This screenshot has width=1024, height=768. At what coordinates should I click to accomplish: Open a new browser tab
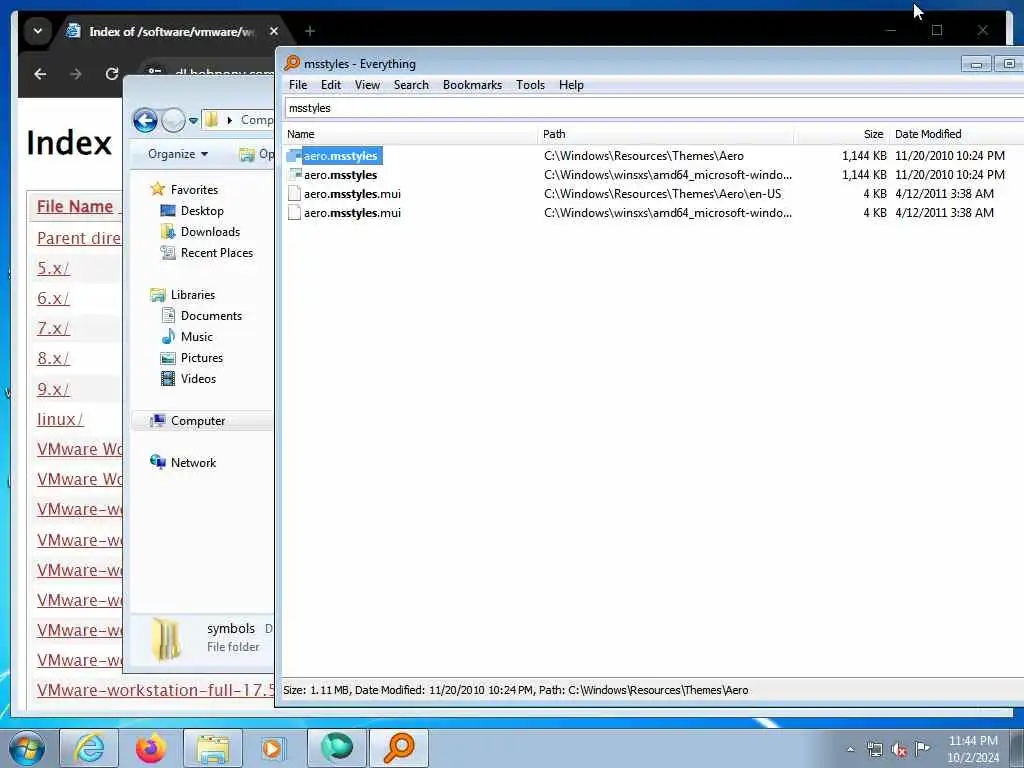(x=310, y=31)
